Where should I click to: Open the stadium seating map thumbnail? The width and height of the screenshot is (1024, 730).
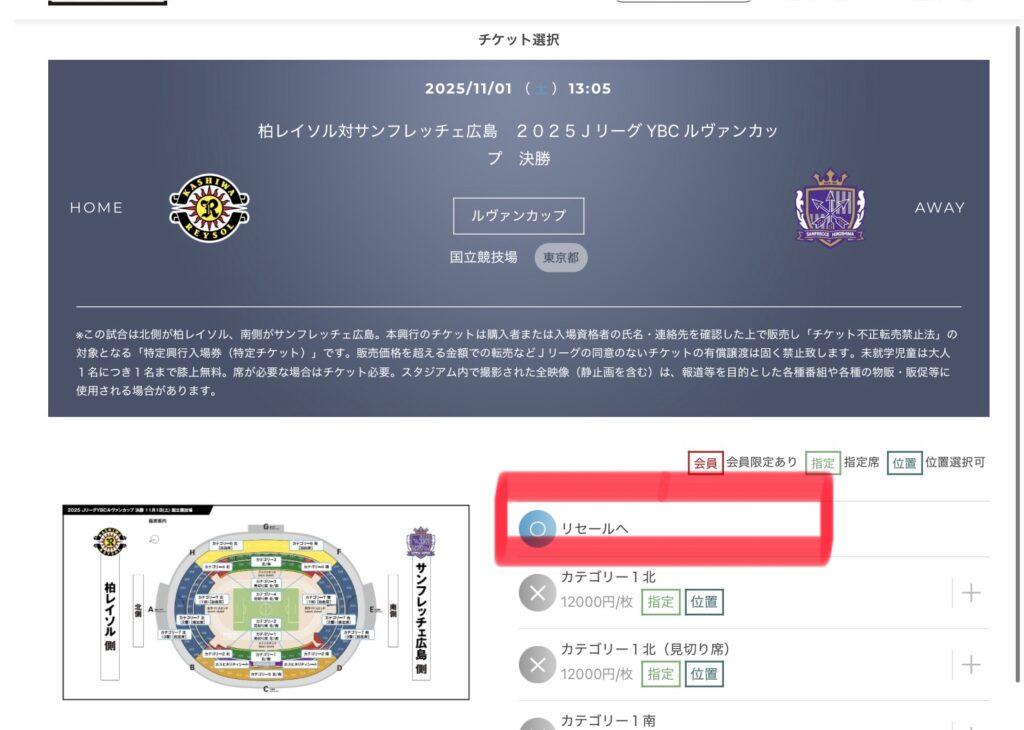265,602
